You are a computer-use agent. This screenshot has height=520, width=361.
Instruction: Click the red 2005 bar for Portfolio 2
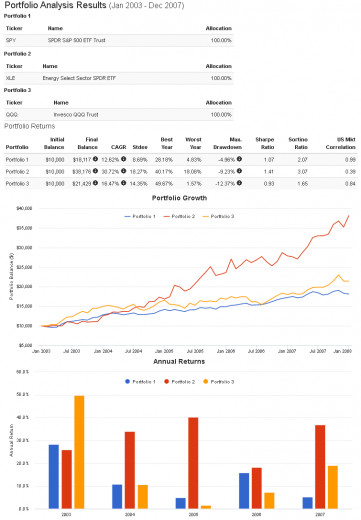(193, 463)
